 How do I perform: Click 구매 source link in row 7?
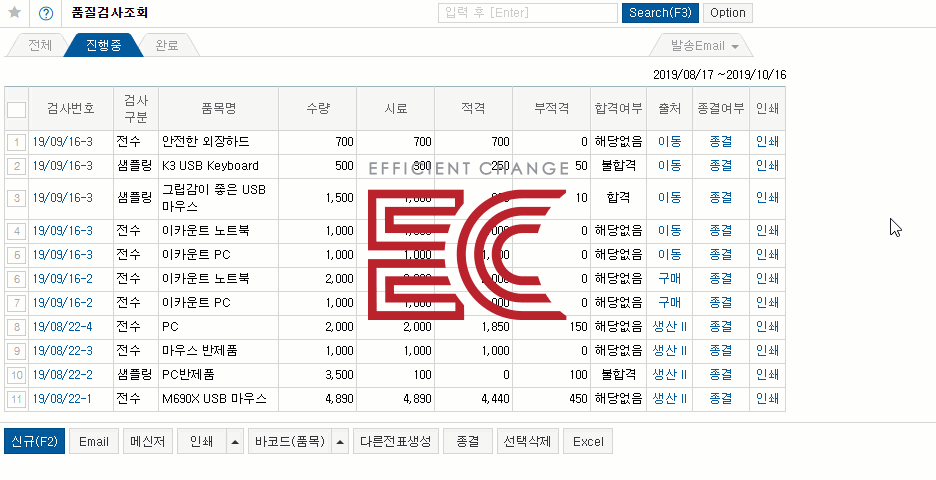tap(669, 303)
